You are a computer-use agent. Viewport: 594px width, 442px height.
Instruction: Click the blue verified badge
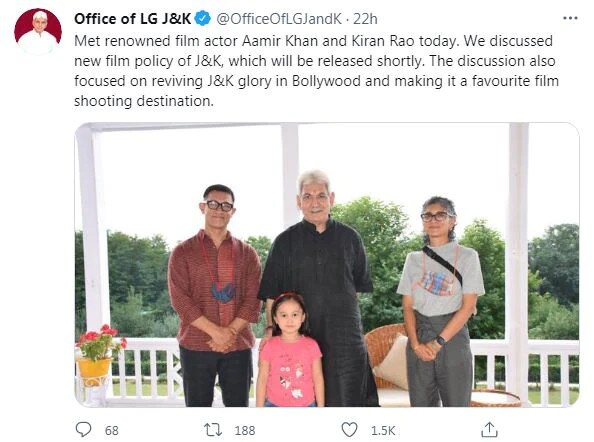coord(203,19)
